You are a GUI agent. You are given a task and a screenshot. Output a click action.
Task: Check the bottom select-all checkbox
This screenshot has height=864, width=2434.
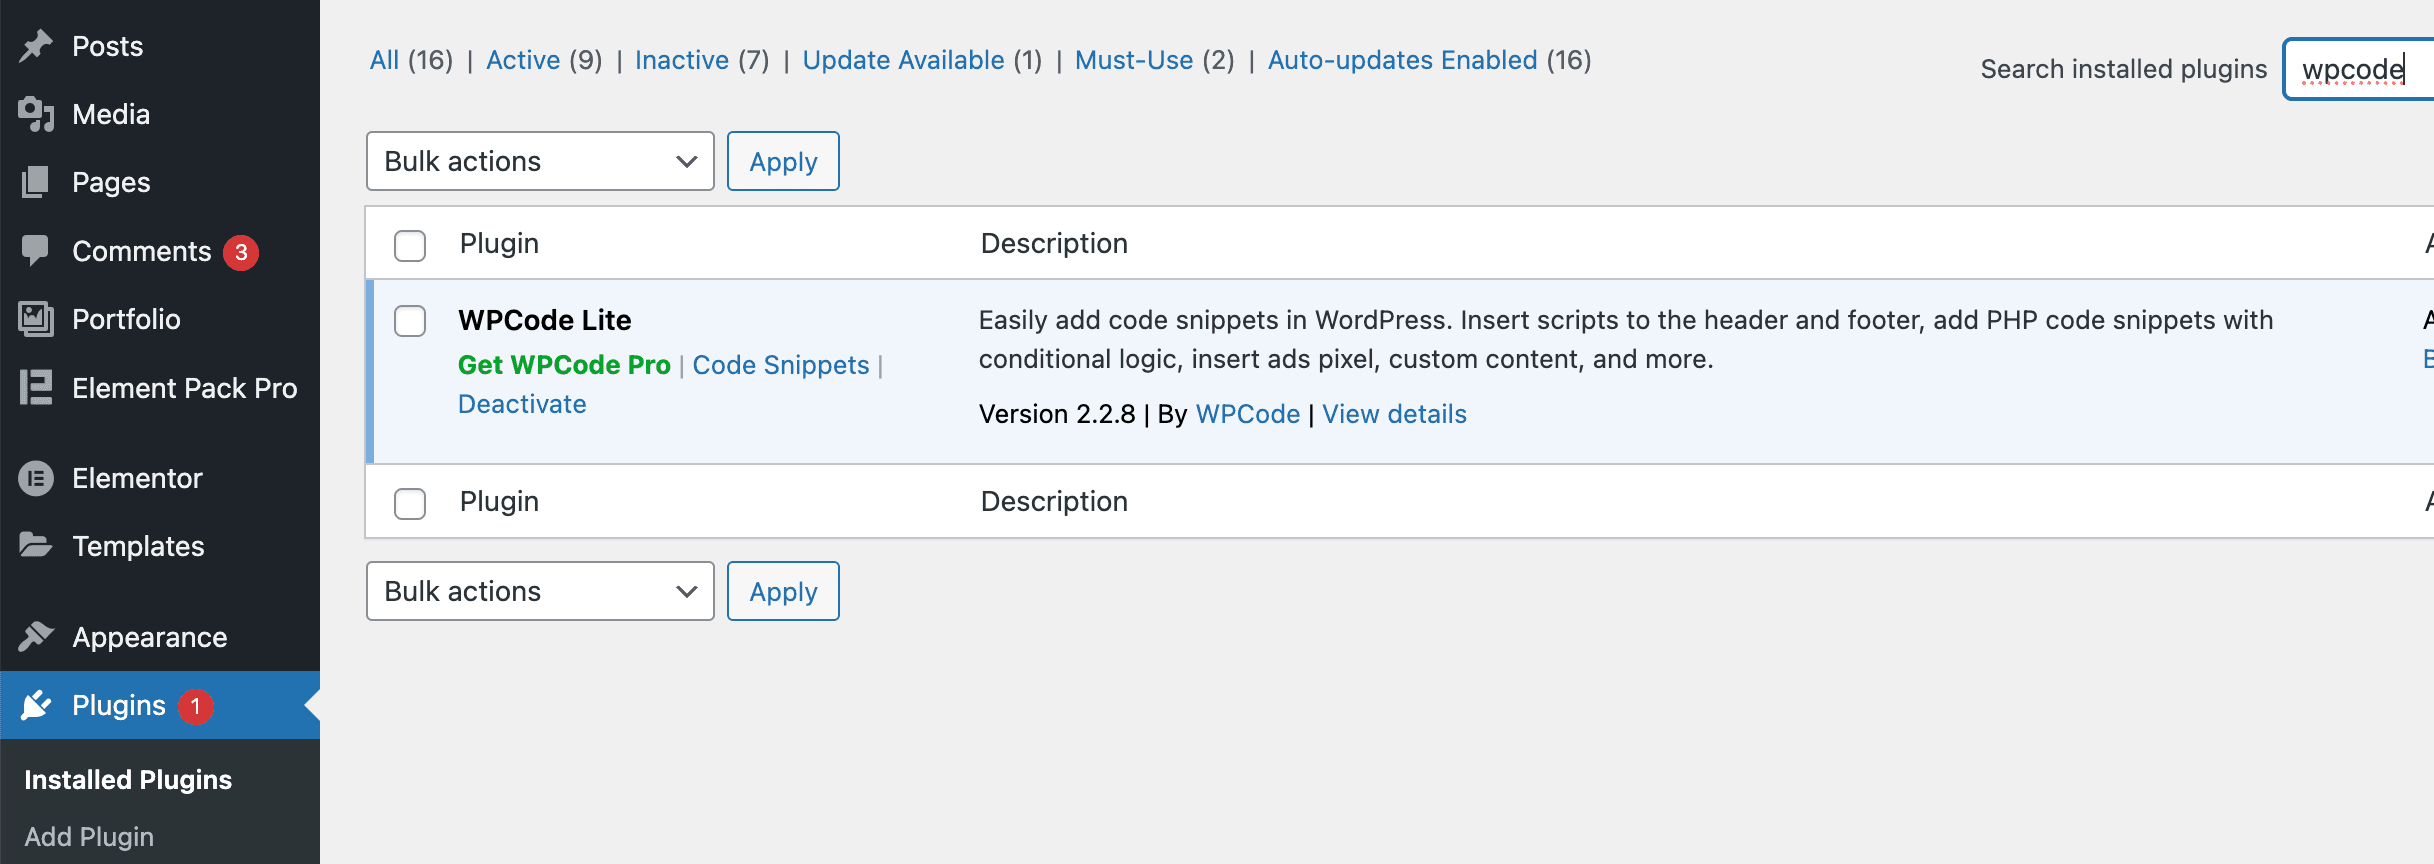(x=409, y=503)
